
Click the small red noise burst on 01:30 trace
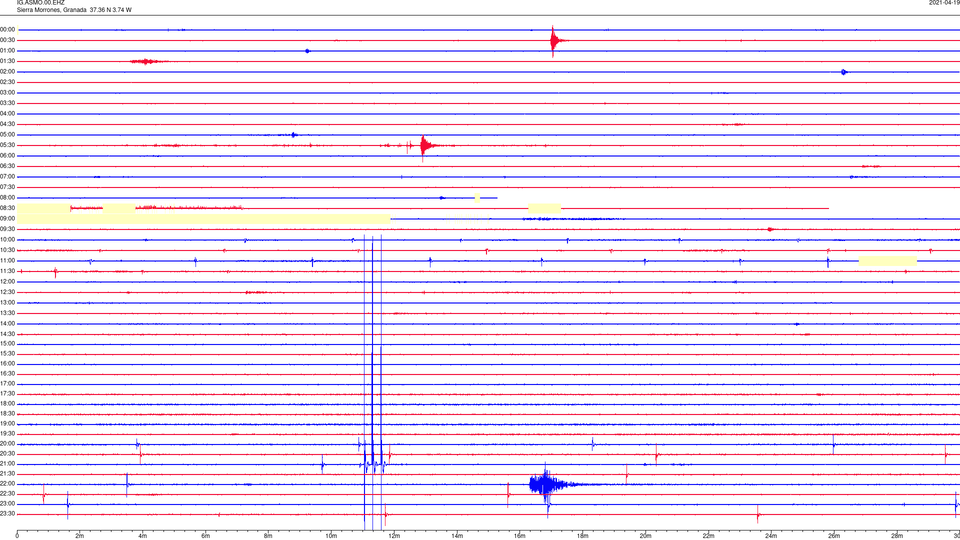pos(147,61)
